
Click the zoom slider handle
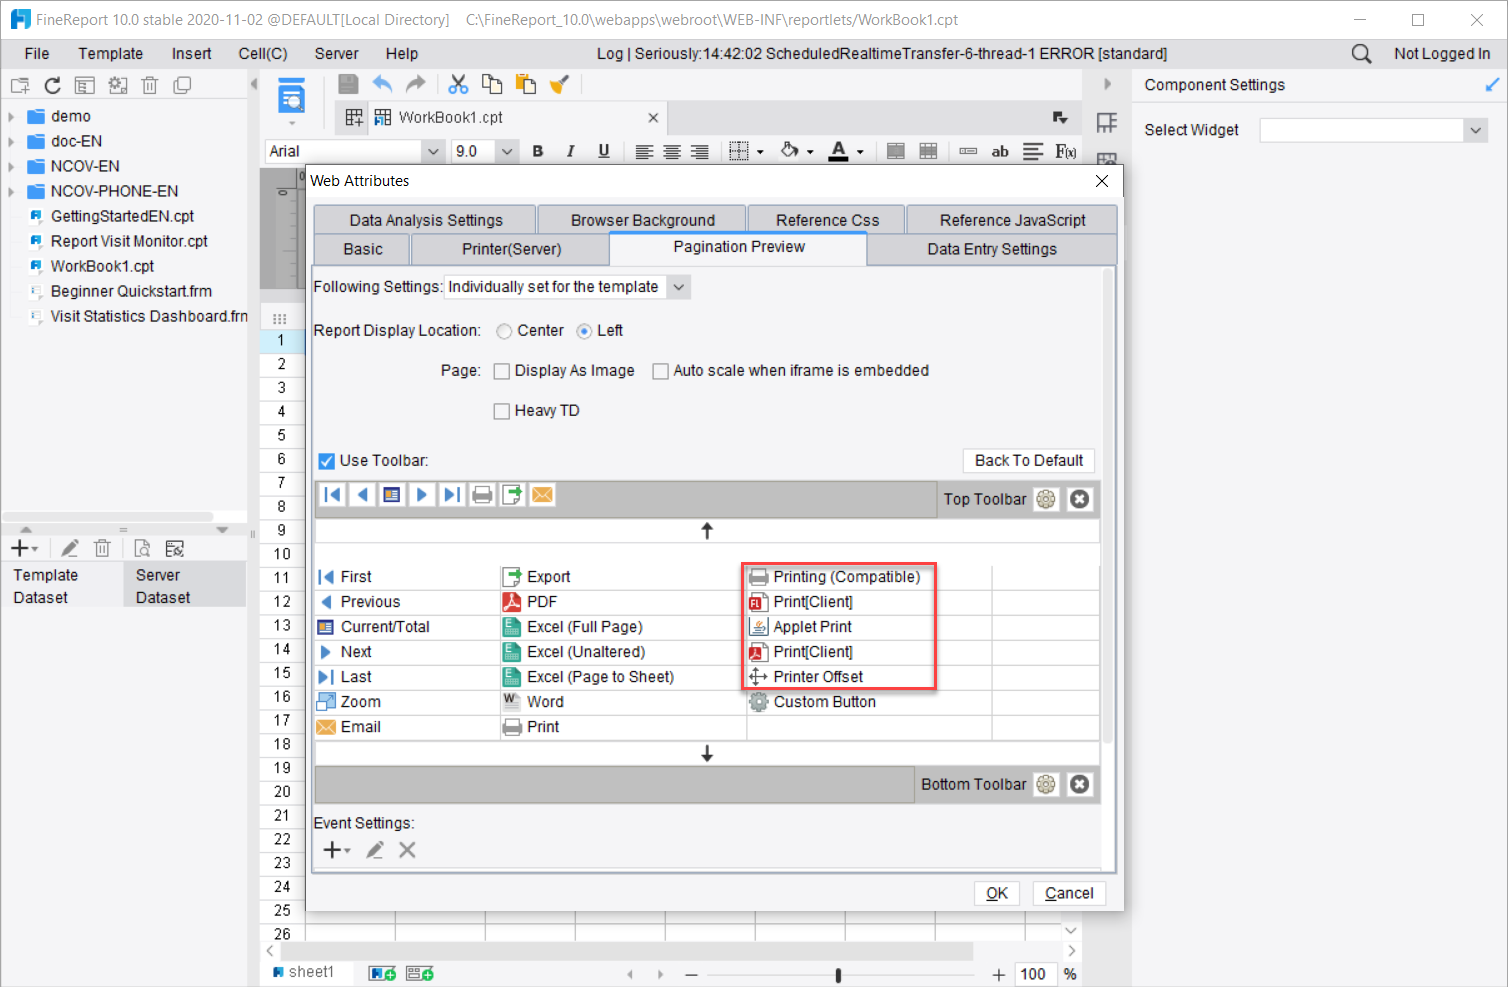point(838,974)
